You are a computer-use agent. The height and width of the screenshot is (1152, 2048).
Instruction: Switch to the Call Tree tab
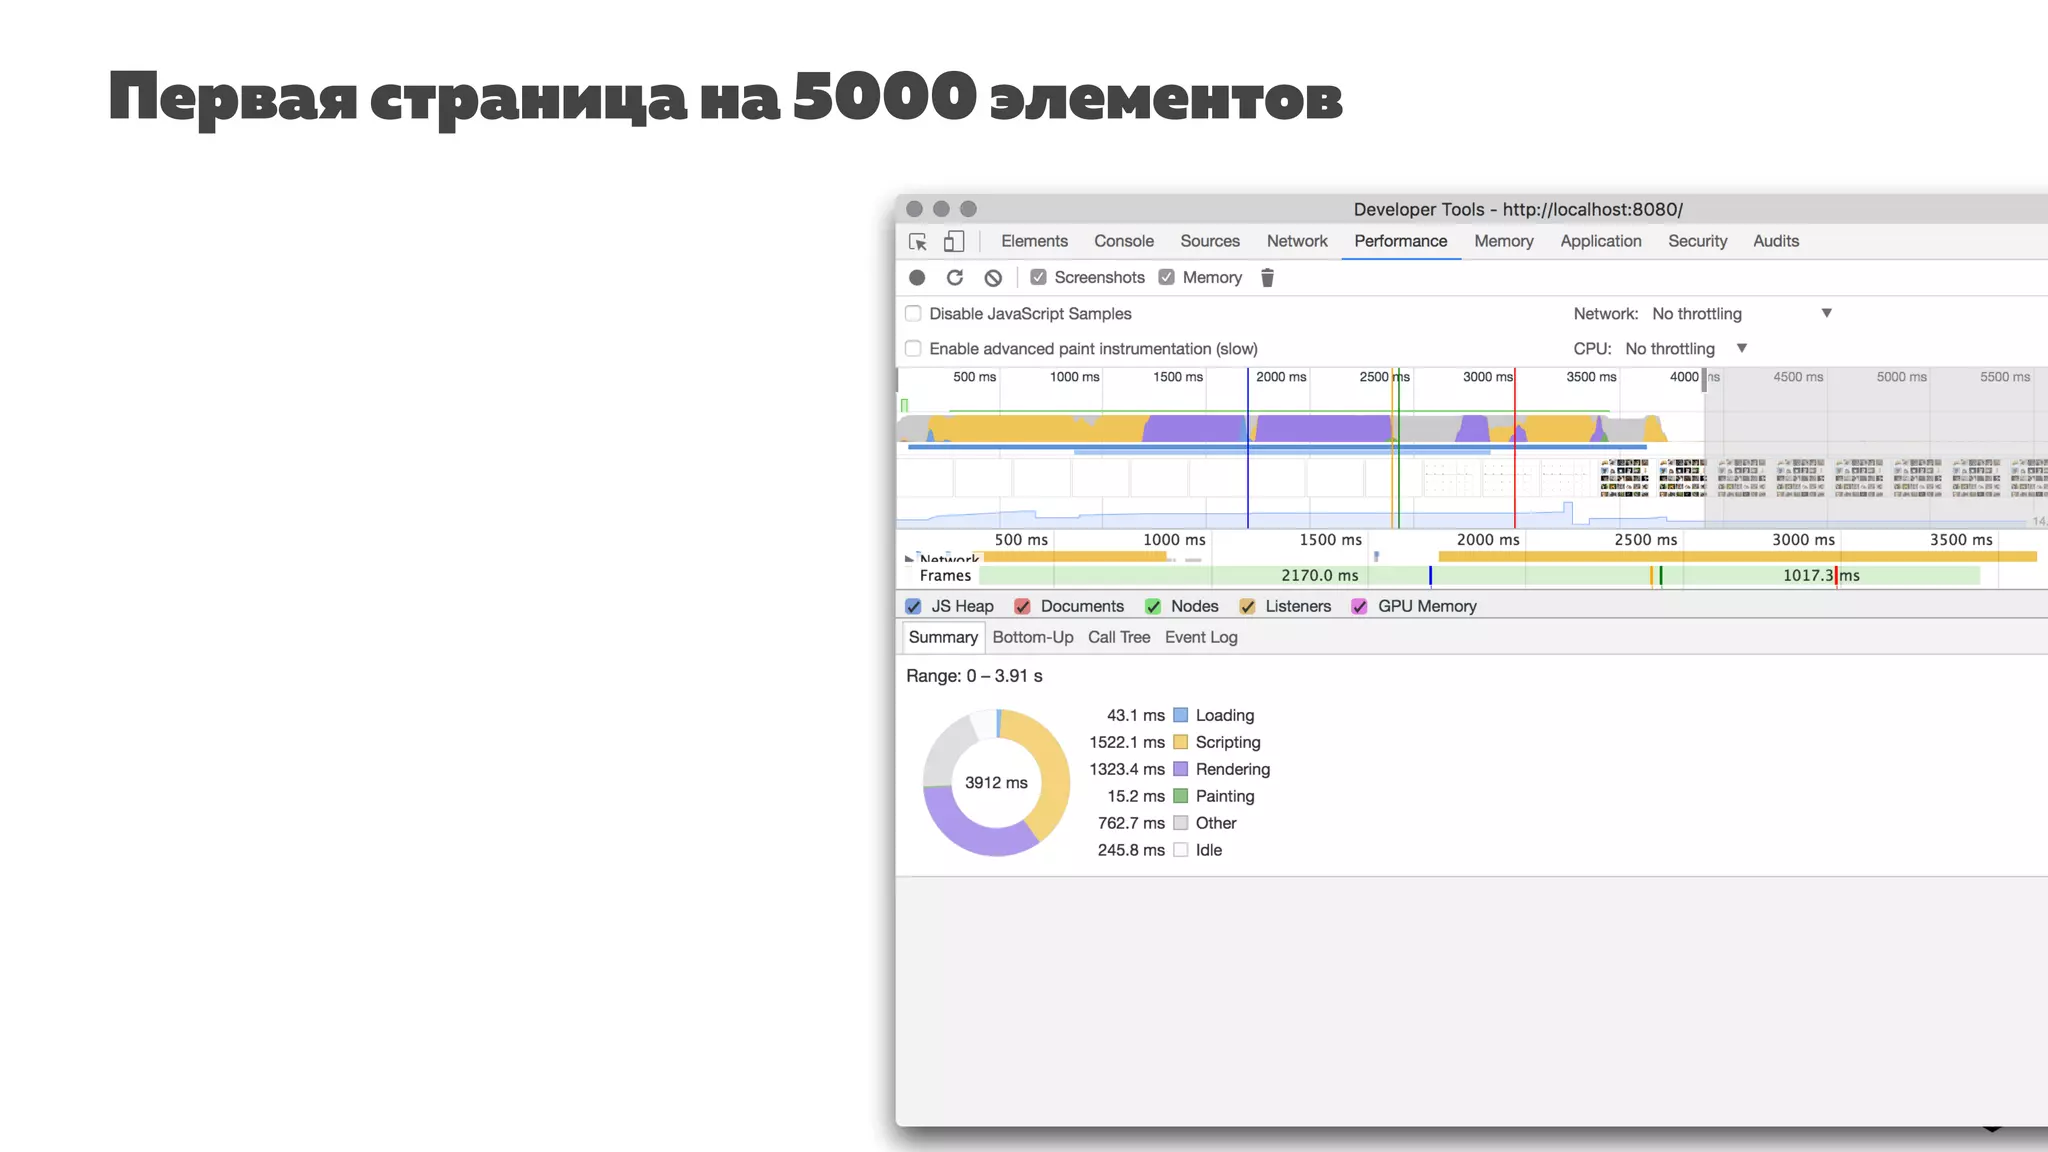coord(1119,637)
